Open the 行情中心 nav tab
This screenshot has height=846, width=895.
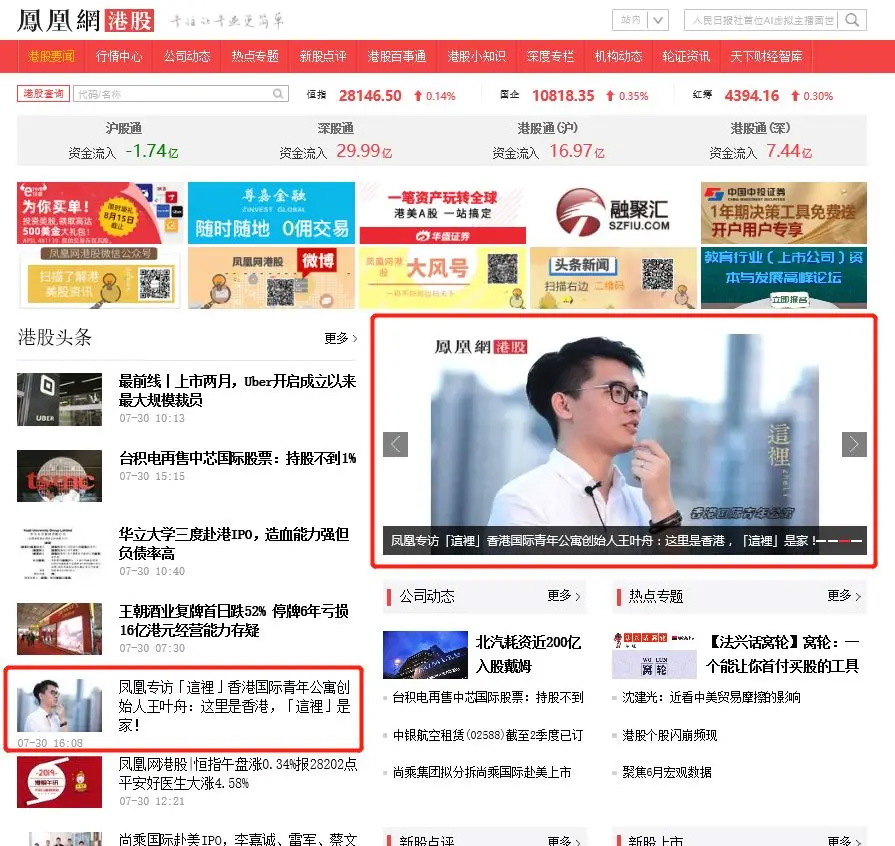click(119, 56)
